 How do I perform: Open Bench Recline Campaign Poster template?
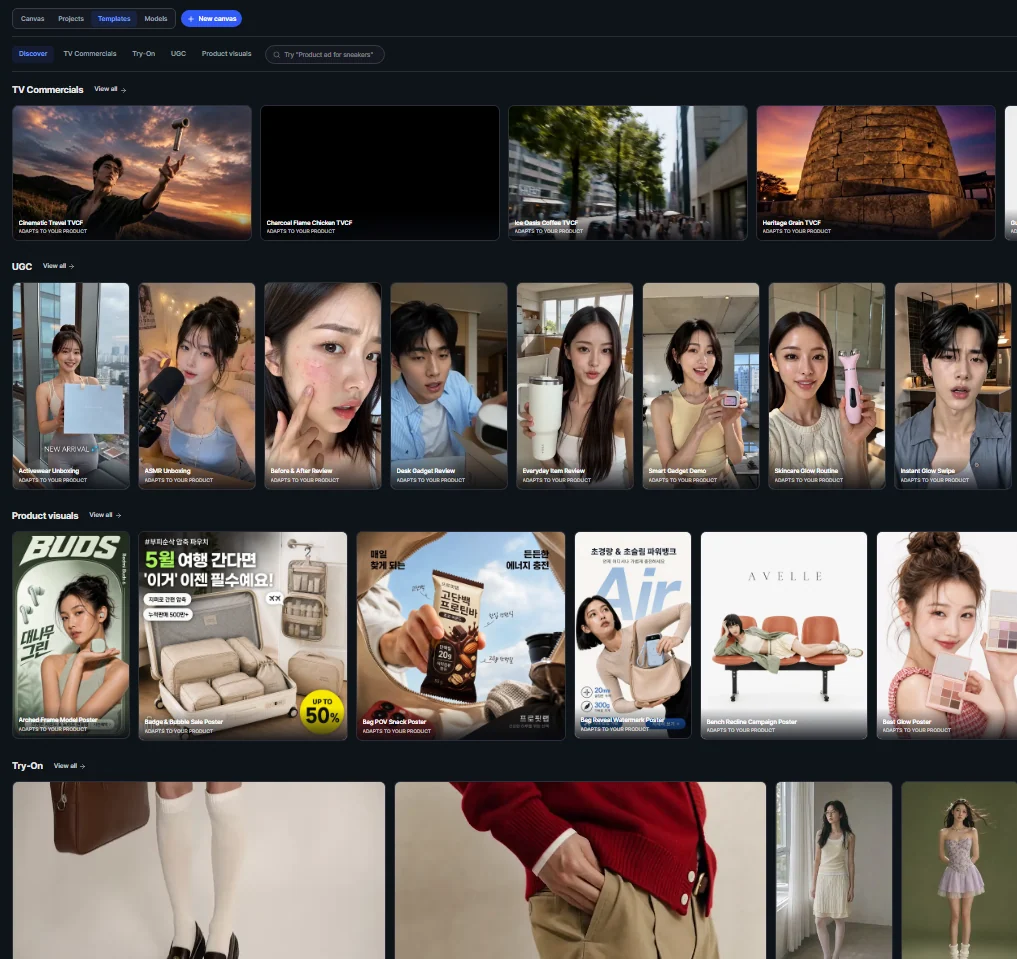784,635
